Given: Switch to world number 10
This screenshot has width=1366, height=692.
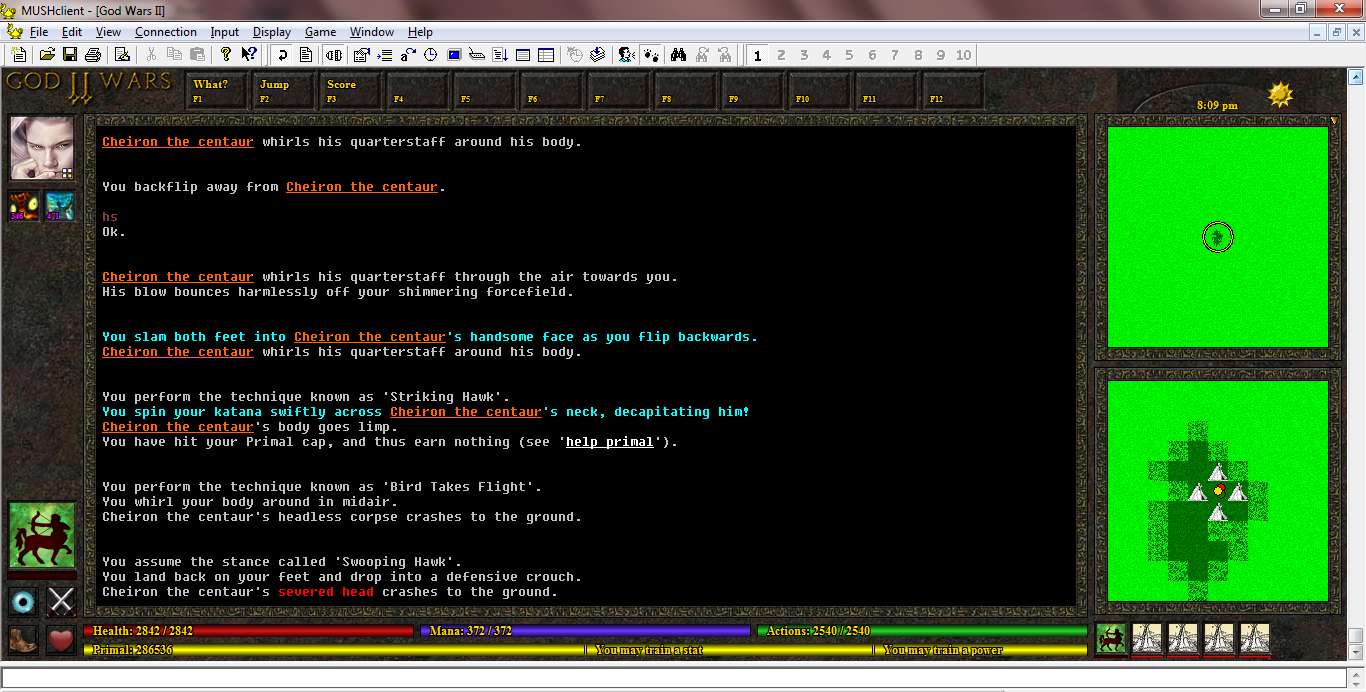Looking at the screenshot, I should [x=963, y=55].
